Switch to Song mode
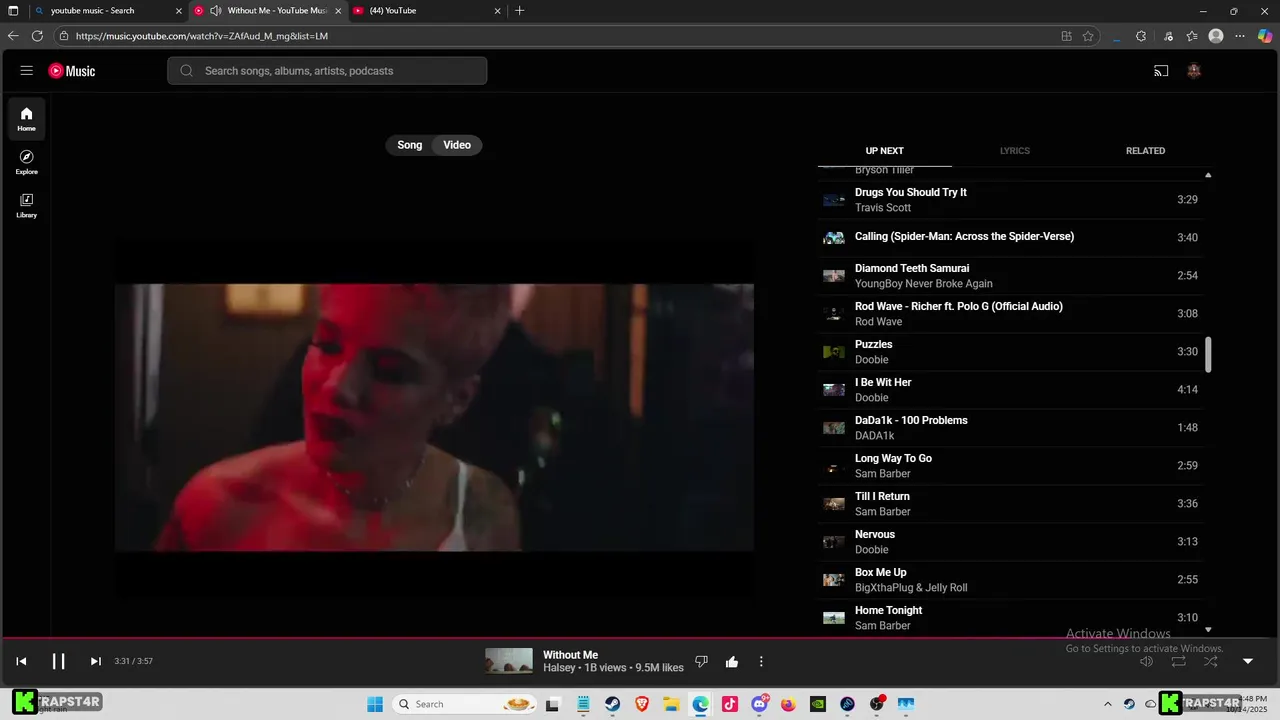 tap(410, 145)
